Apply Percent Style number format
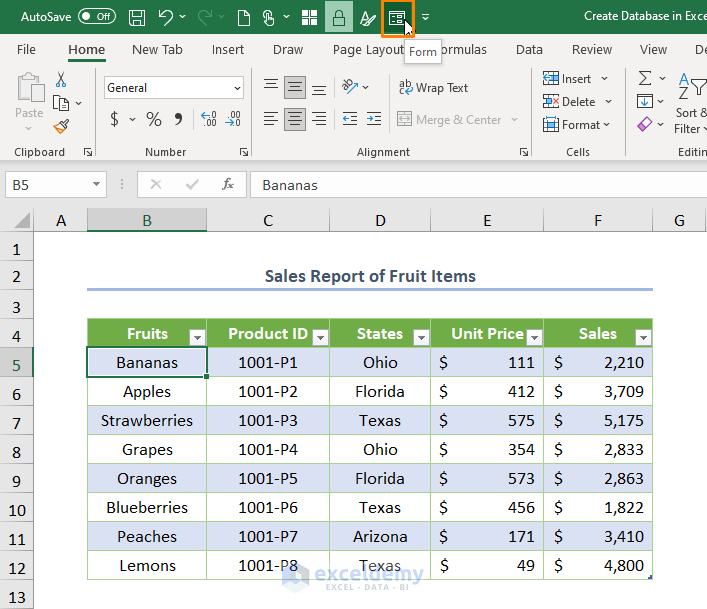The width and height of the screenshot is (707, 609). click(154, 120)
